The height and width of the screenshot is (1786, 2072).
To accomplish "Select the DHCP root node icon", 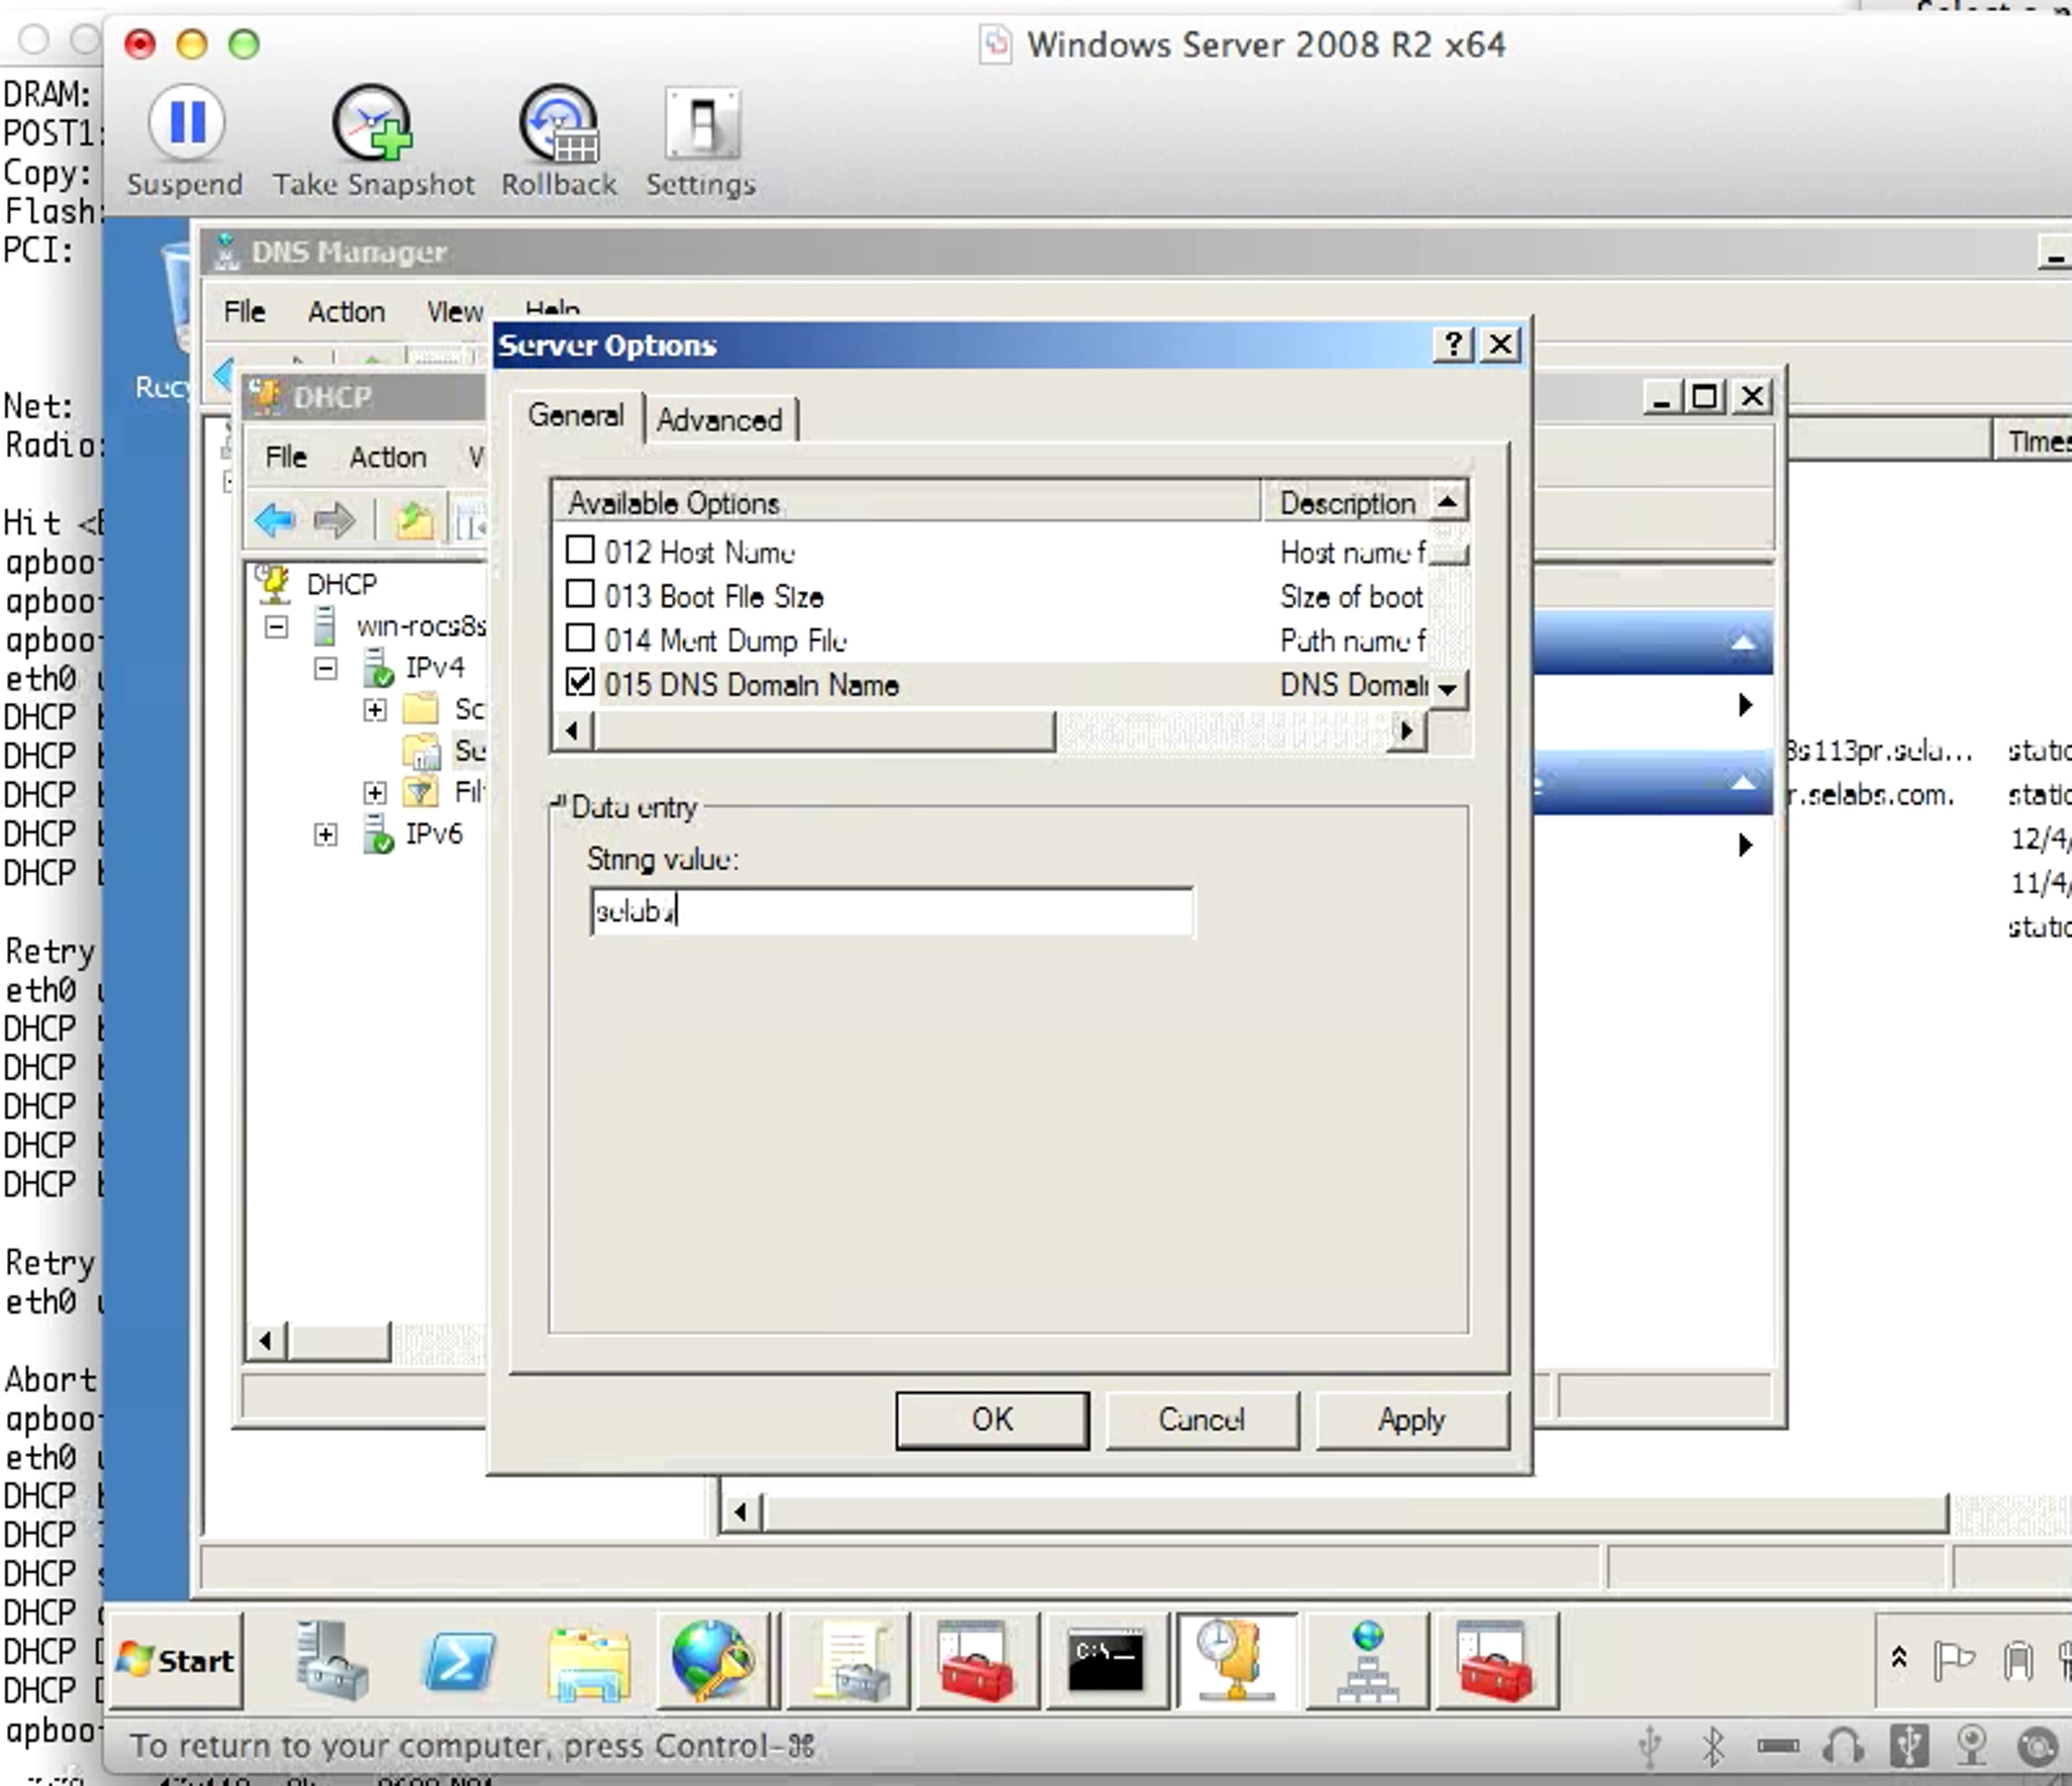I will click(273, 583).
